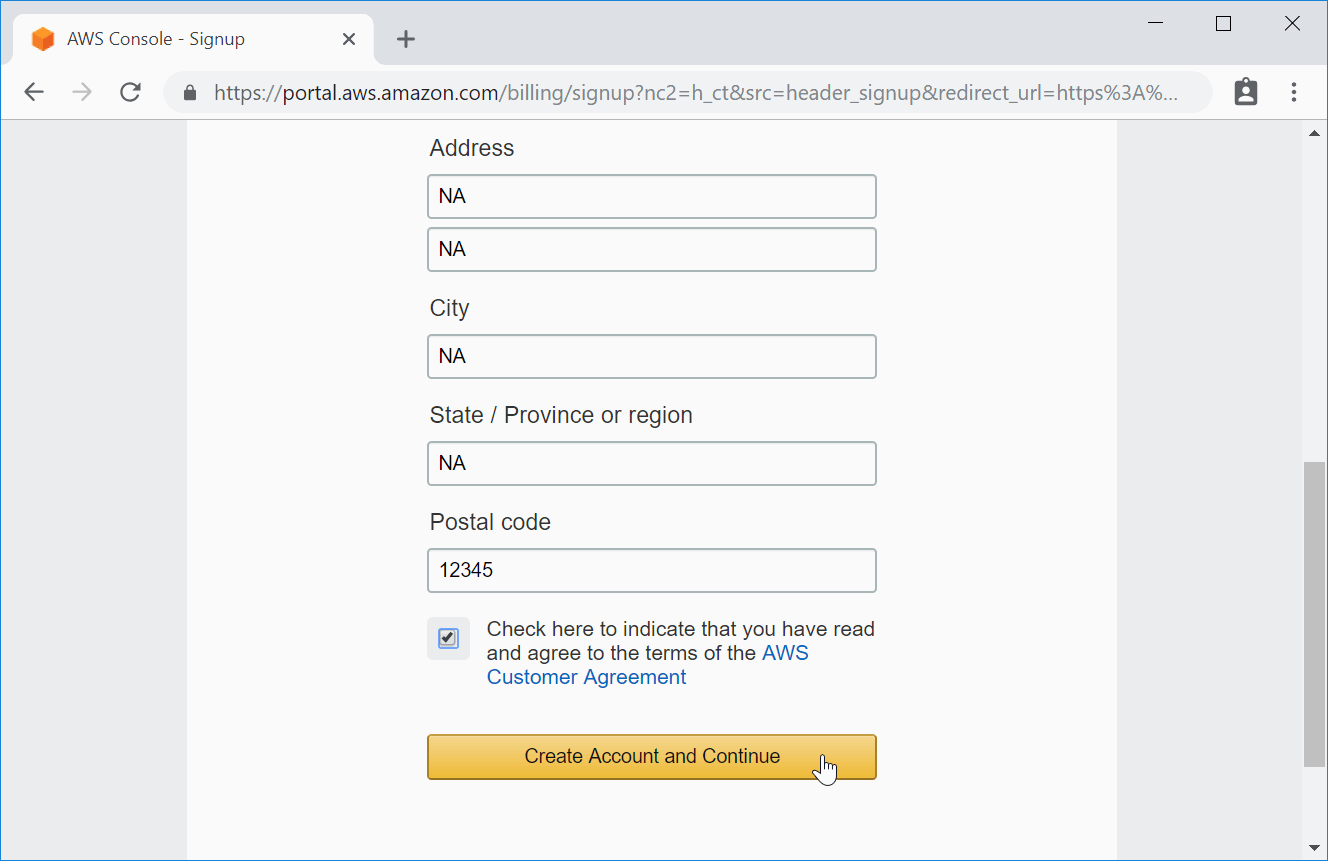View site security lock information
The image size is (1328, 861).
(190, 93)
